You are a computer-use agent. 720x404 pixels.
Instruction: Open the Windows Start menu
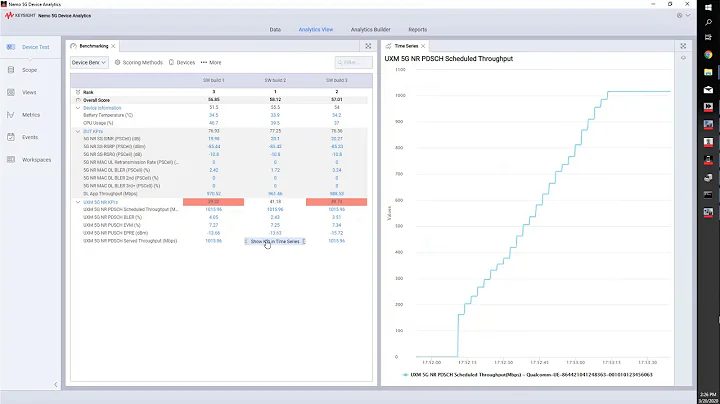pos(708,7)
